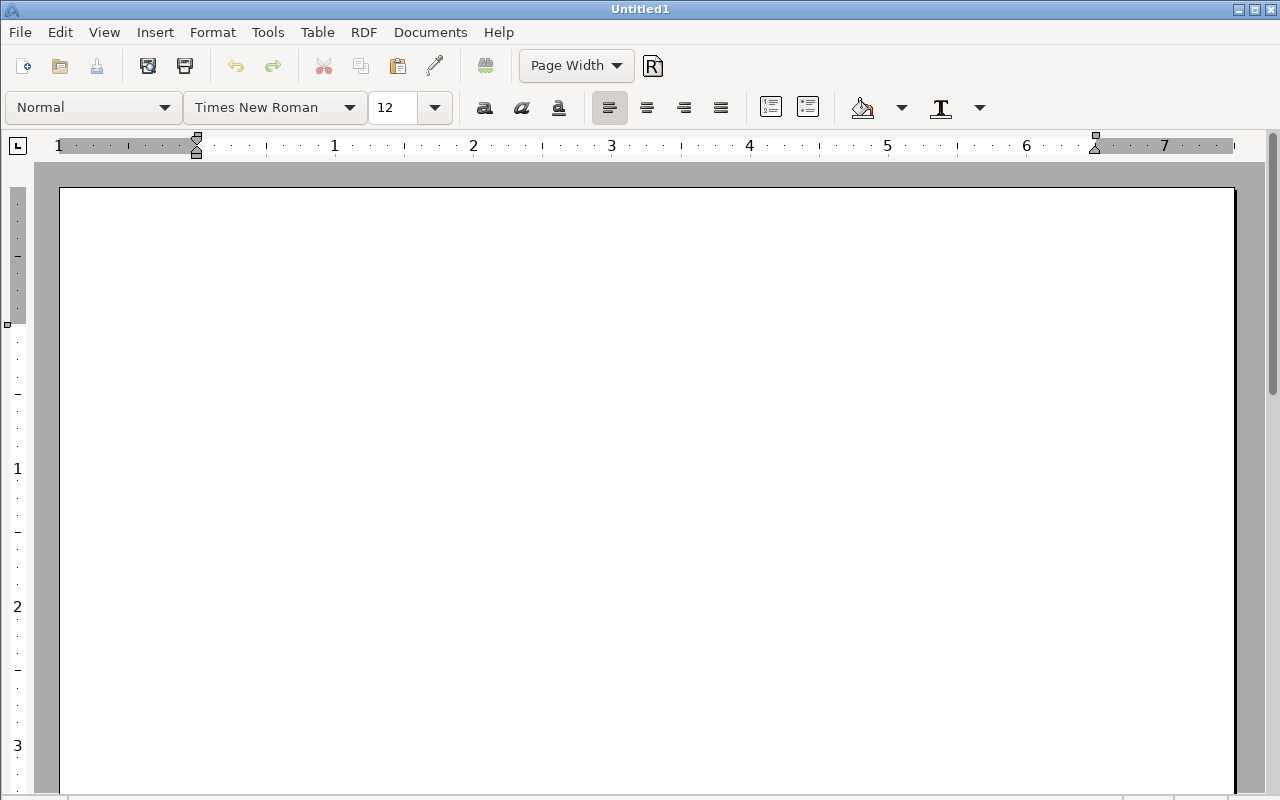The image size is (1280, 800).
Task: Create a new document with New icon
Action: (23, 66)
